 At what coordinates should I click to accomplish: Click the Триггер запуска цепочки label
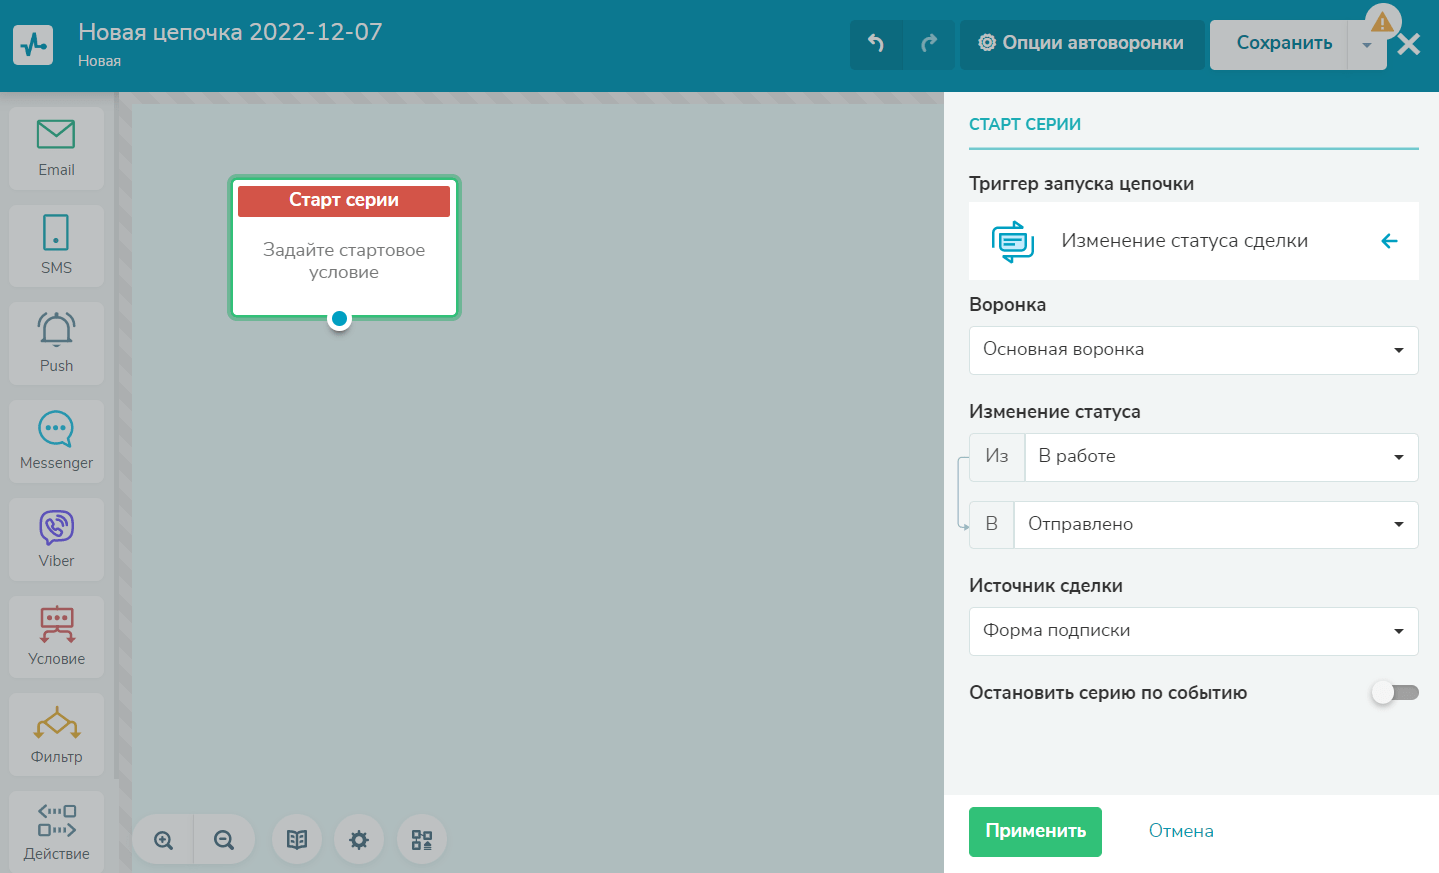pos(1081,184)
